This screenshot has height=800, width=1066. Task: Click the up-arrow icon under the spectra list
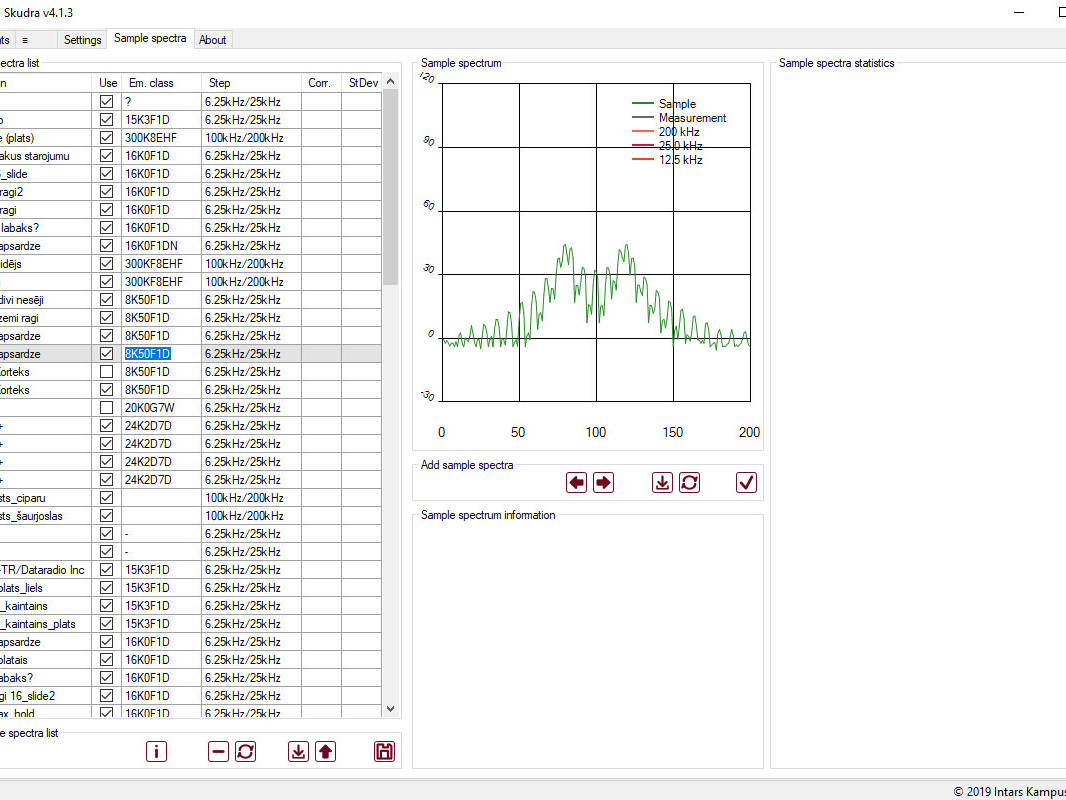[x=325, y=751]
